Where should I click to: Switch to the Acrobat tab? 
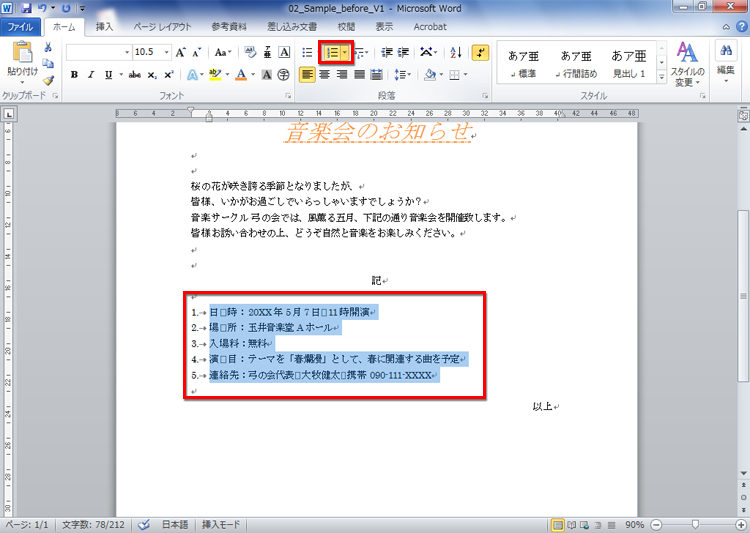pos(430,27)
